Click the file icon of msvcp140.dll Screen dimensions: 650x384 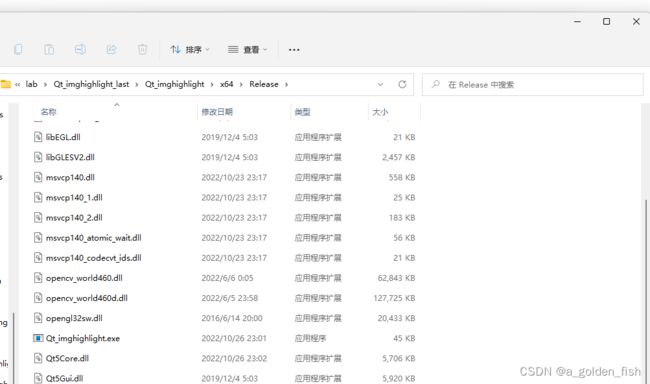38,177
